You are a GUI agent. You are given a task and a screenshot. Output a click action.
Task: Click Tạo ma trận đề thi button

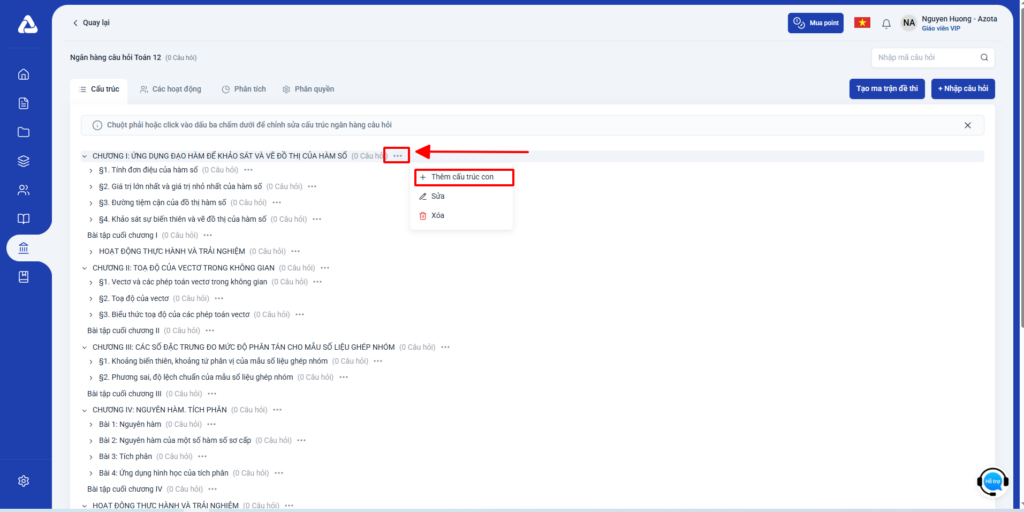click(x=886, y=89)
